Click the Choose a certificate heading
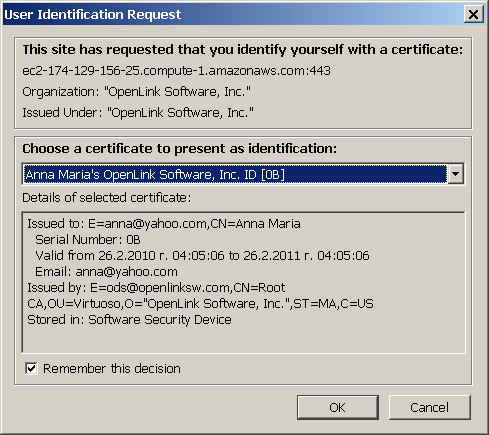 click(180, 149)
